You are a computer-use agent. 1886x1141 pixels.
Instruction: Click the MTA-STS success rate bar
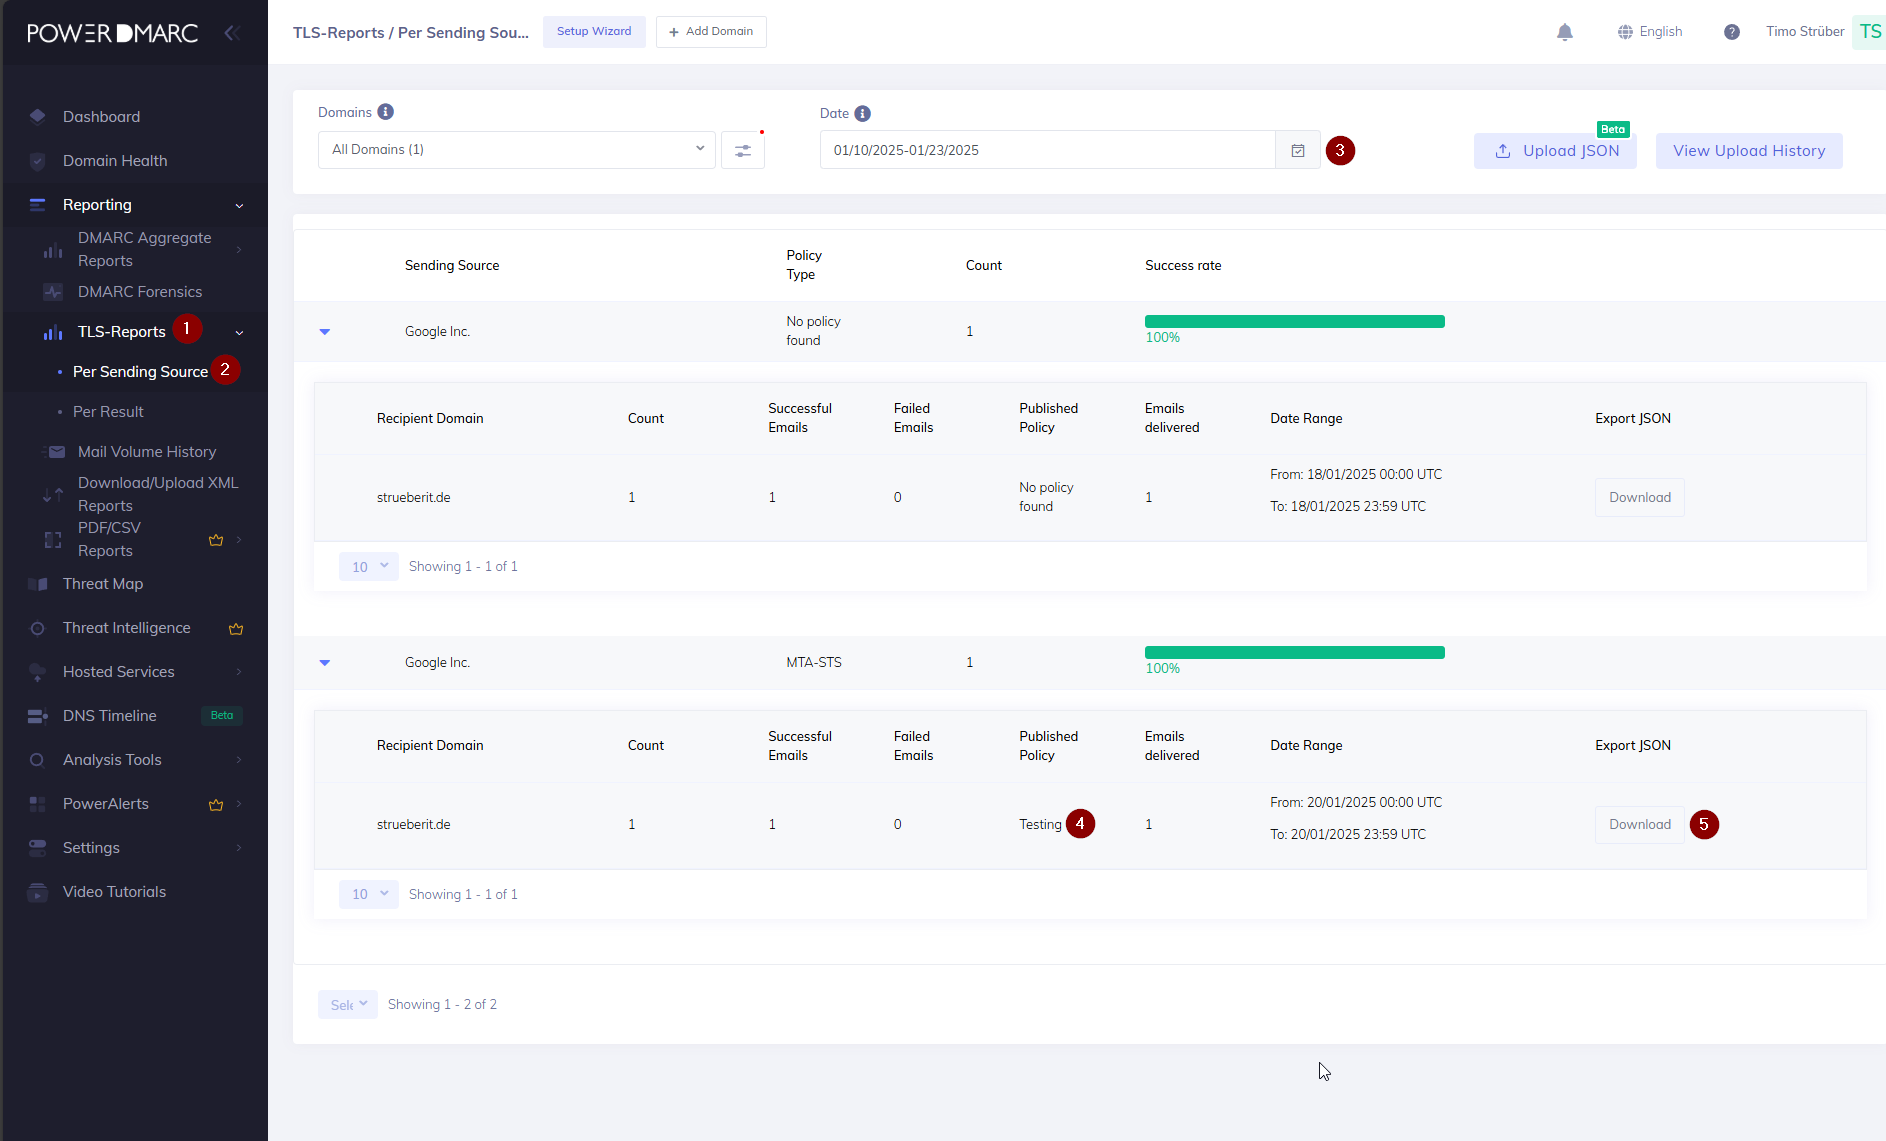pyautogui.click(x=1294, y=653)
